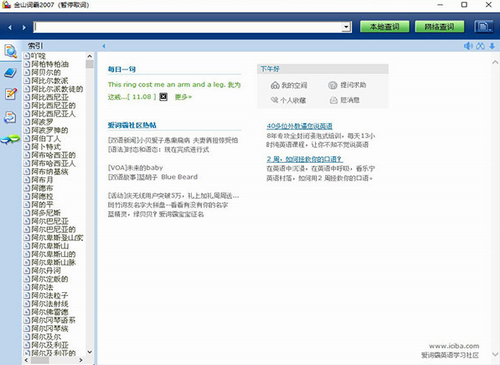Open the '2 周' spoken English link
Image resolution: width=500 pixels, height=365 pixels.
[305, 159]
